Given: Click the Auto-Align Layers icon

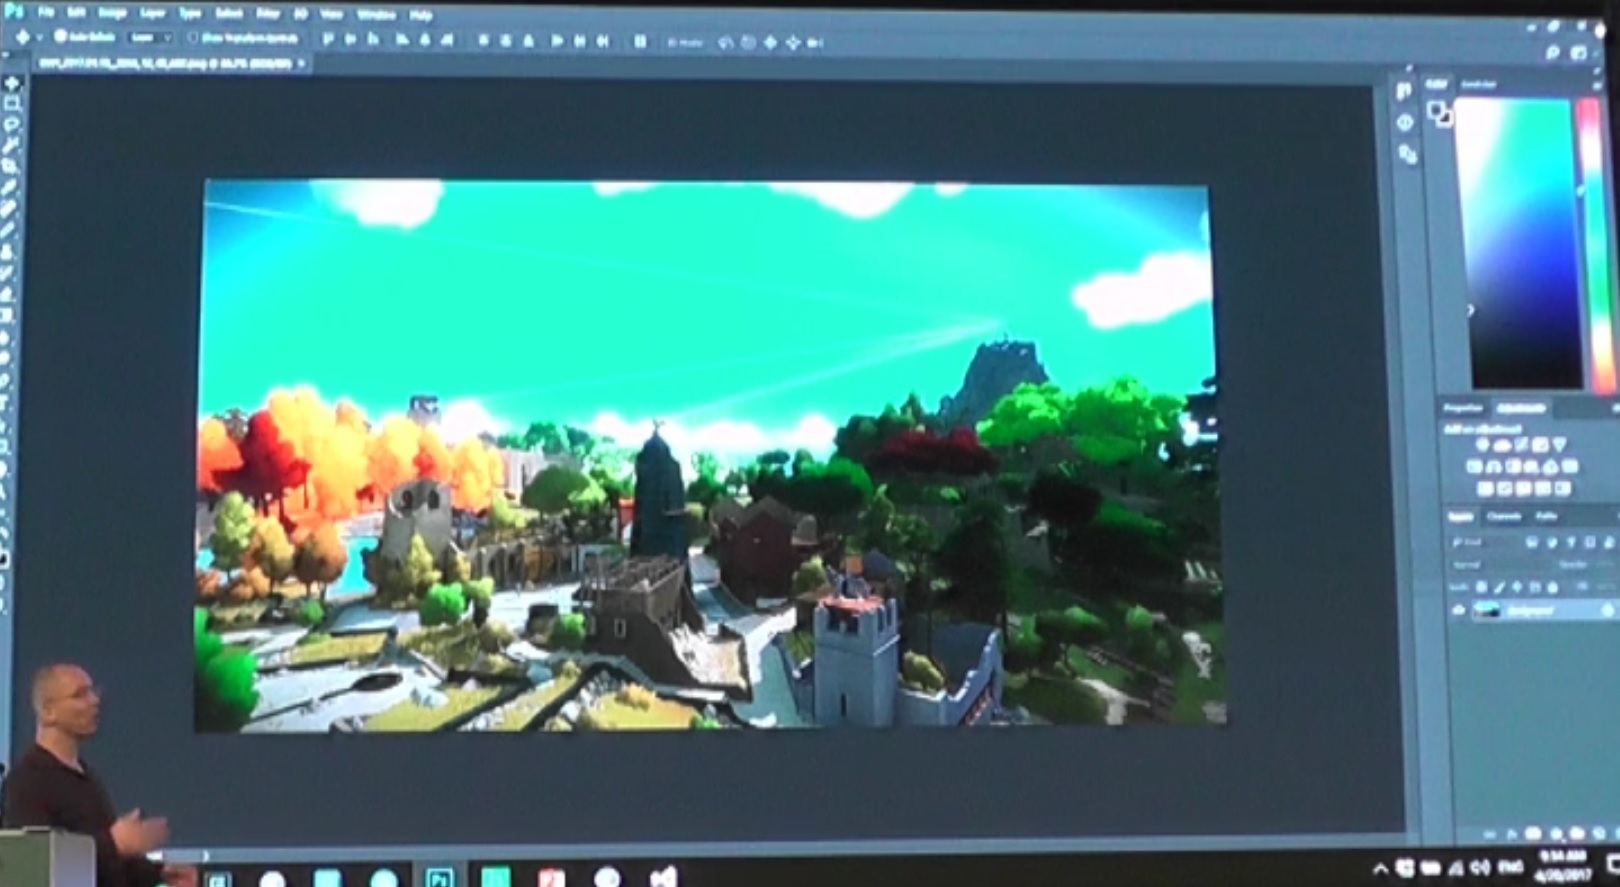Looking at the screenshot, I should [640, 41].
